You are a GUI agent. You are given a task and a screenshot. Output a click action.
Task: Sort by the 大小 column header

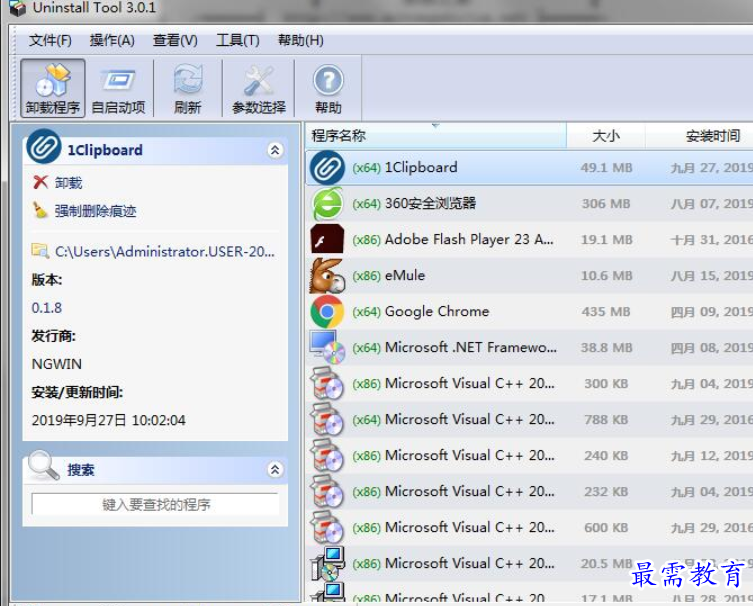point(606,136)
